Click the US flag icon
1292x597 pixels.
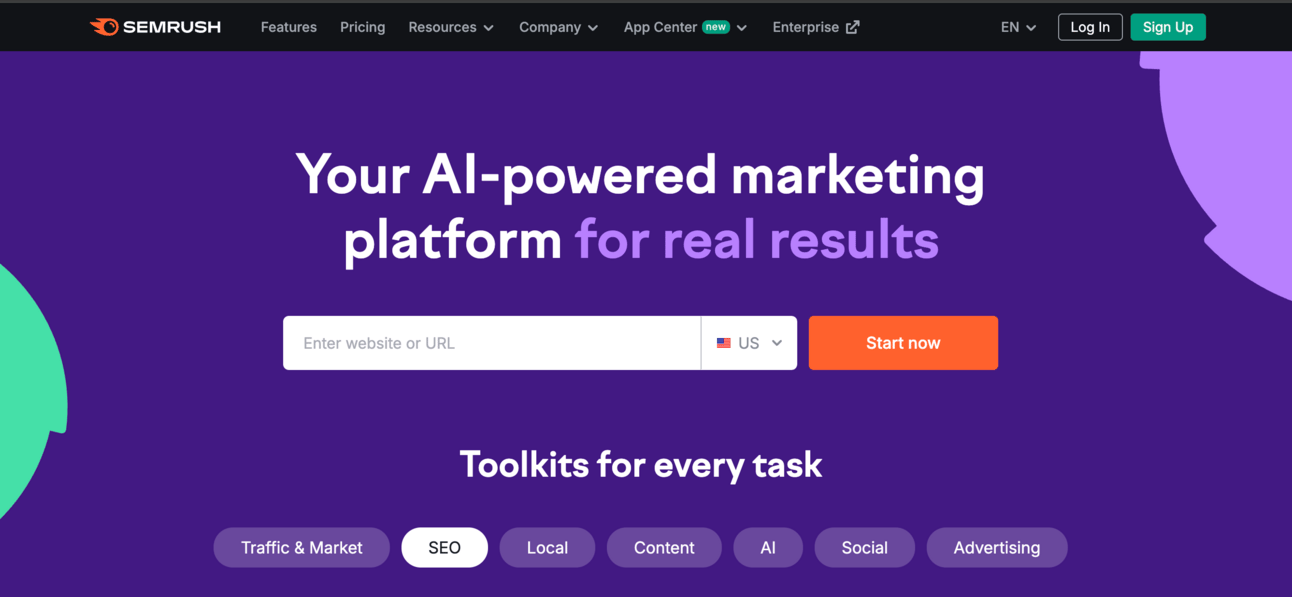click(x=723, y=343)
